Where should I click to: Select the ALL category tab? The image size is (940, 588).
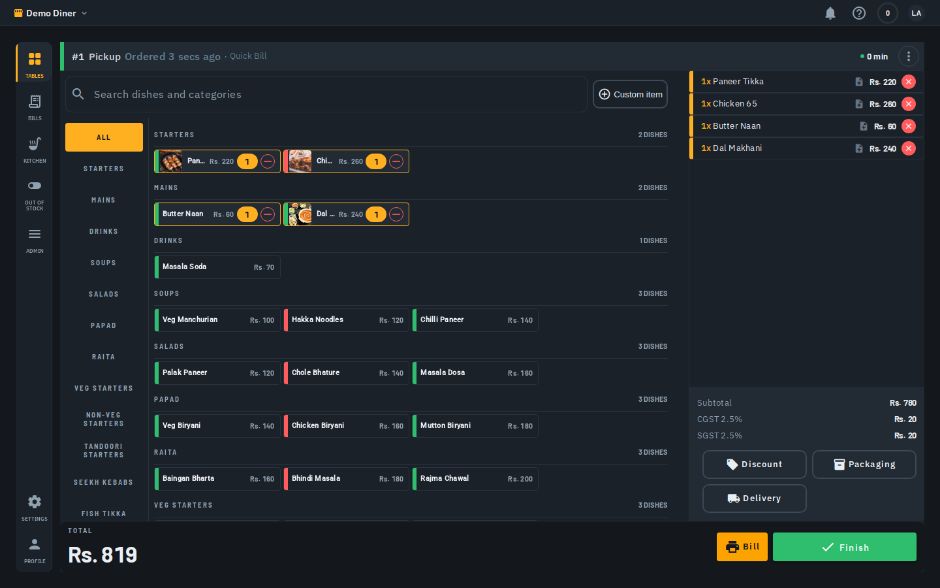104,137
